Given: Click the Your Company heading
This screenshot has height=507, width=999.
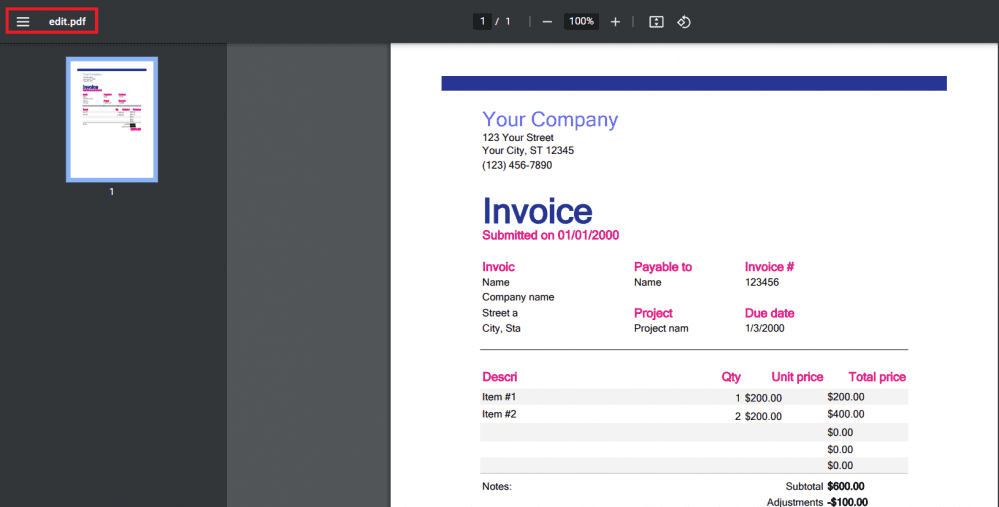Looking at the screenshot, I should point(549,120).
